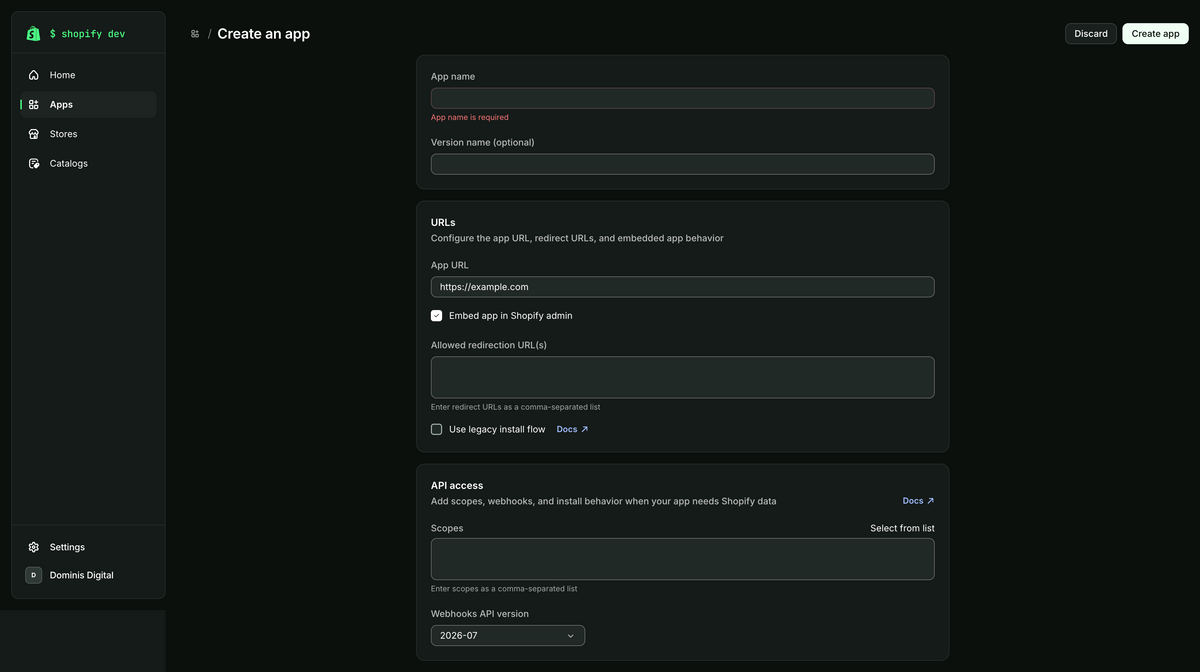Click the Stores storefront icon
The width and height of the screenshot is (1200, 672).
34,134
